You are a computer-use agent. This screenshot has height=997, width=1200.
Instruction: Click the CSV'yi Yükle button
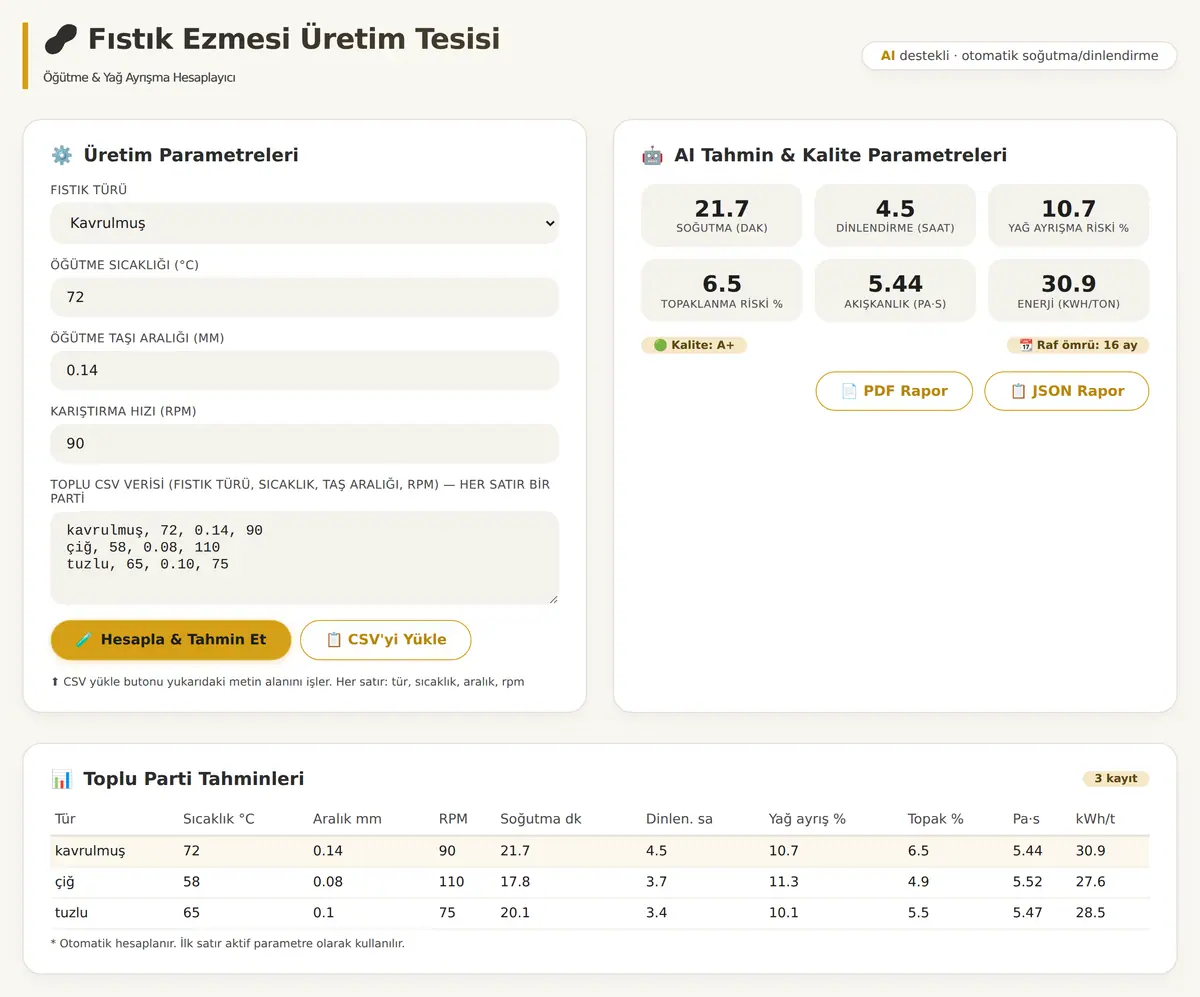(x=385, y=640)
